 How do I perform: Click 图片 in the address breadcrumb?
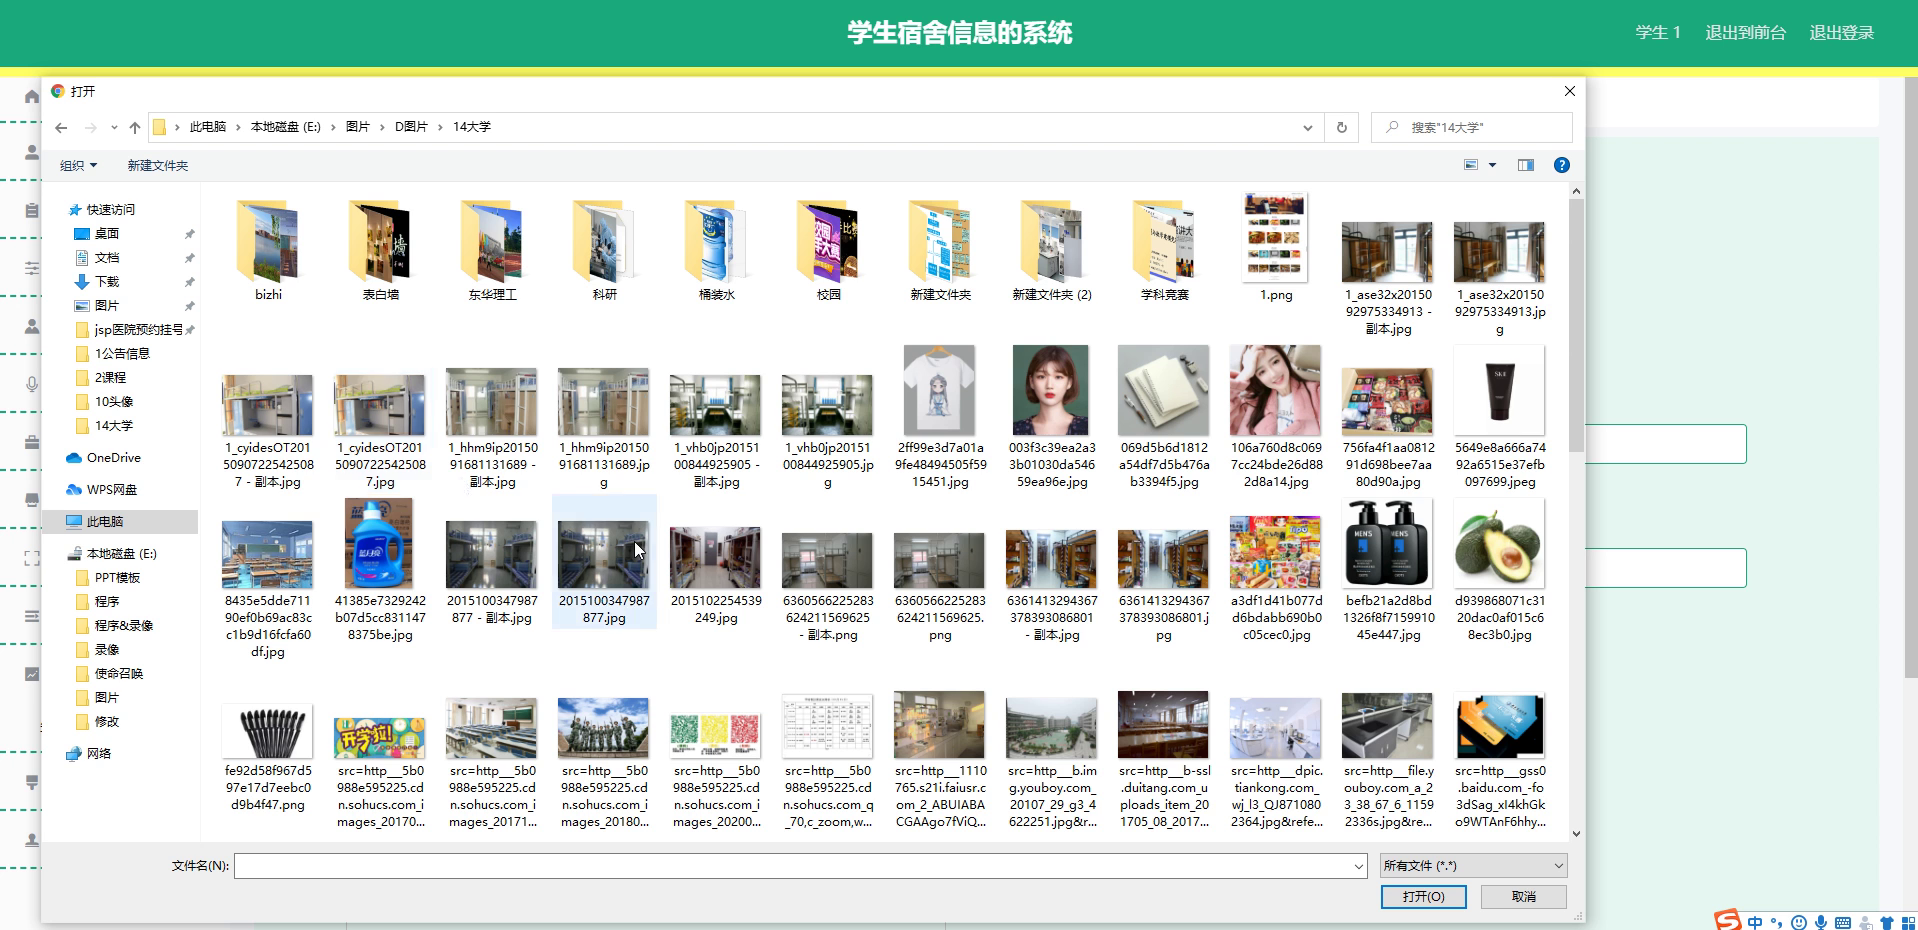click(x=357, y=127)
